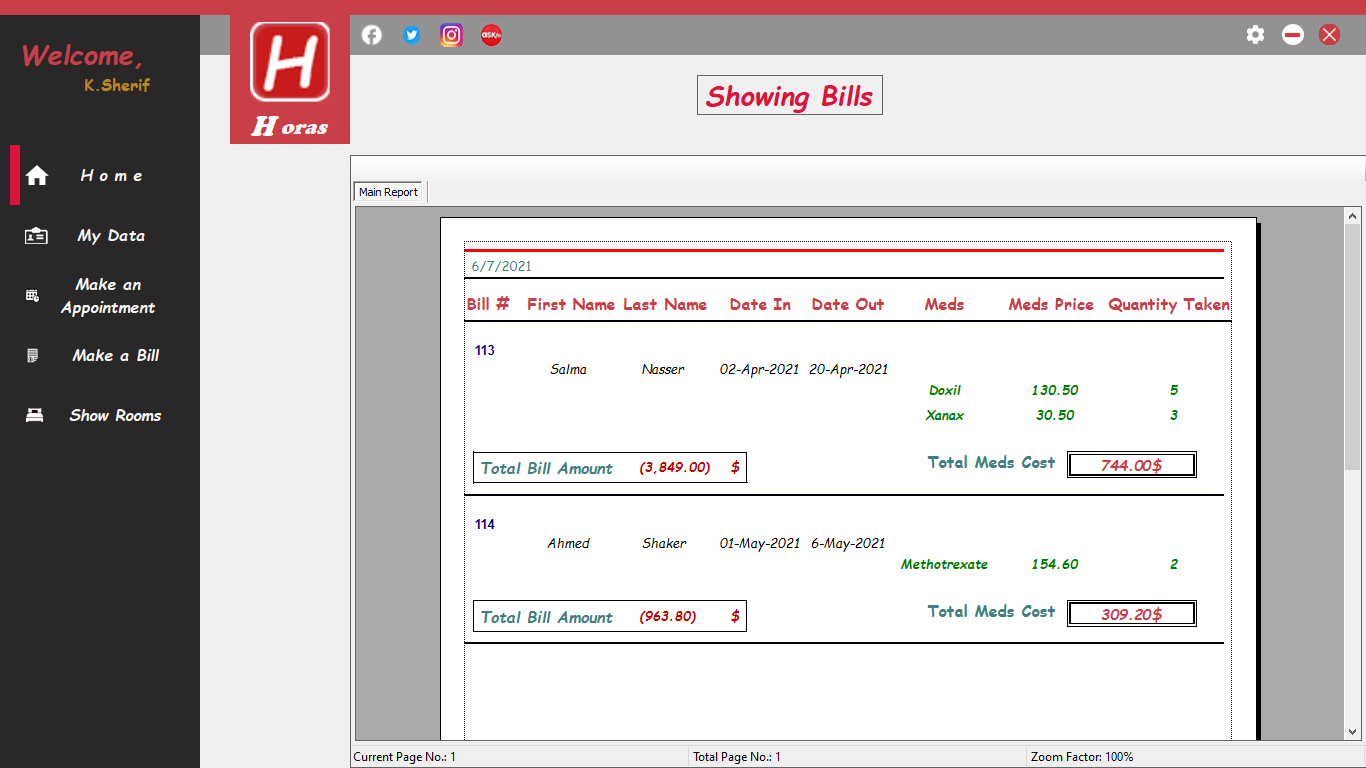The width and height of the screenshot is (1366, 768).
Task: Click total meds cost 309.20$
Action: click(x=1132, y=614)
